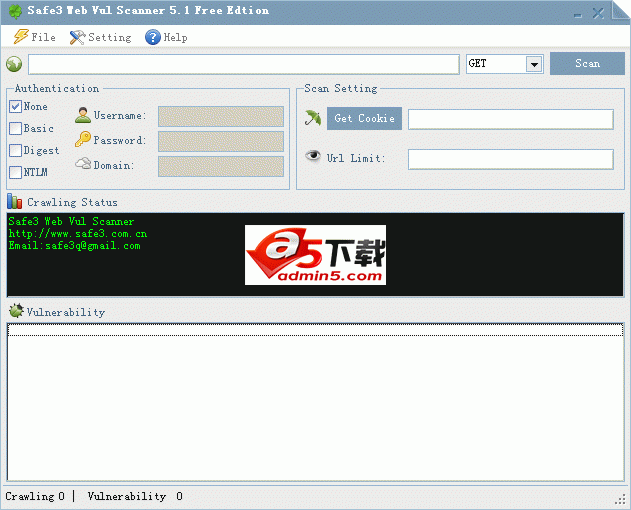This screenshot has width=631, height=510.
Task: Click the 'Safe3 Web Vul Scanner' log line
Action: tap(71, 221)
